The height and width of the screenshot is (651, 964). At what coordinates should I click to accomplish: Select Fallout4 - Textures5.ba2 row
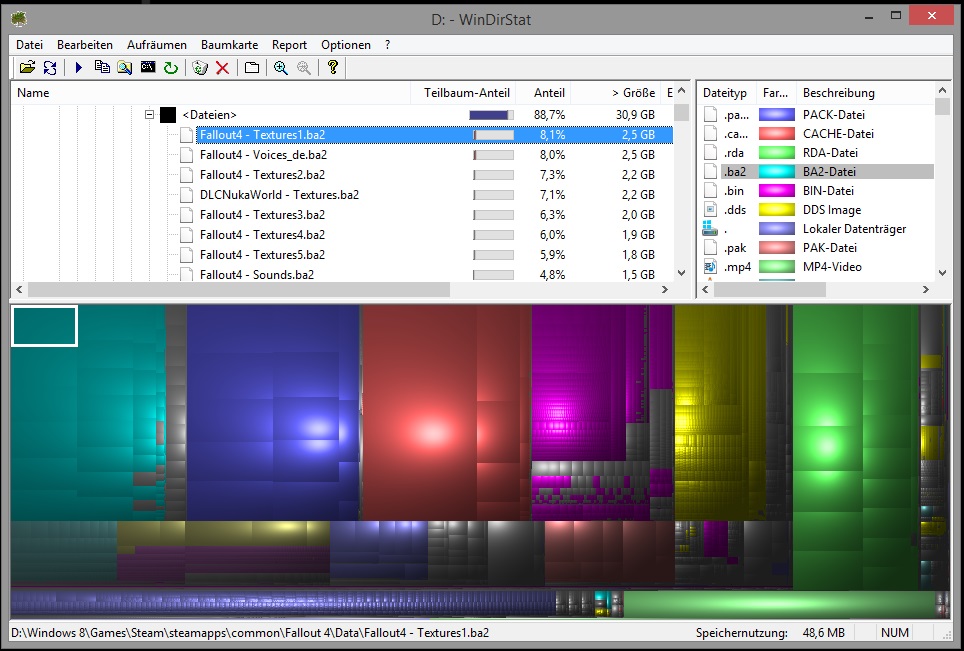click(420, 254)
